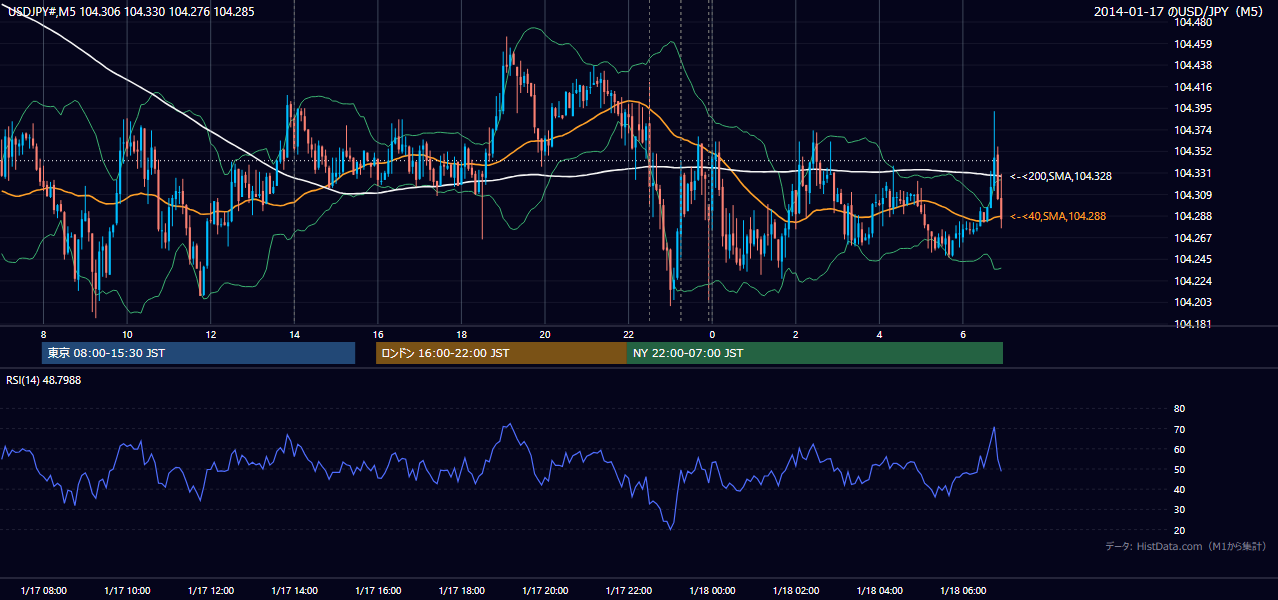Select the 40 SMA 104.288 label
Image resolution: width=1278 pixels, height=600 pixels.
point(1058,216)
